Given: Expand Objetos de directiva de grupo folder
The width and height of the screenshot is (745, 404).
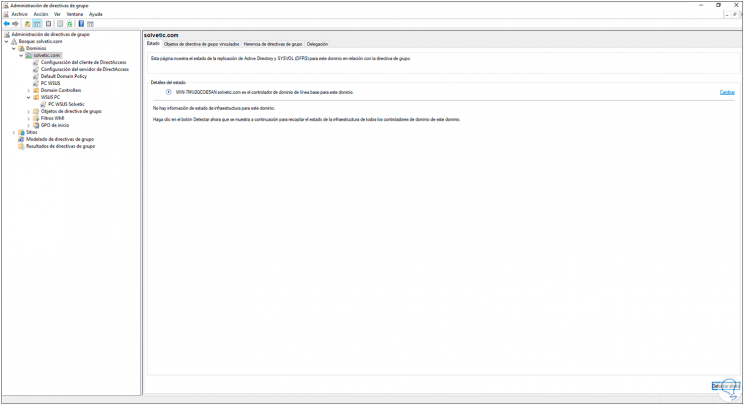Looking at the screenshot, I should tap(29, 111).
